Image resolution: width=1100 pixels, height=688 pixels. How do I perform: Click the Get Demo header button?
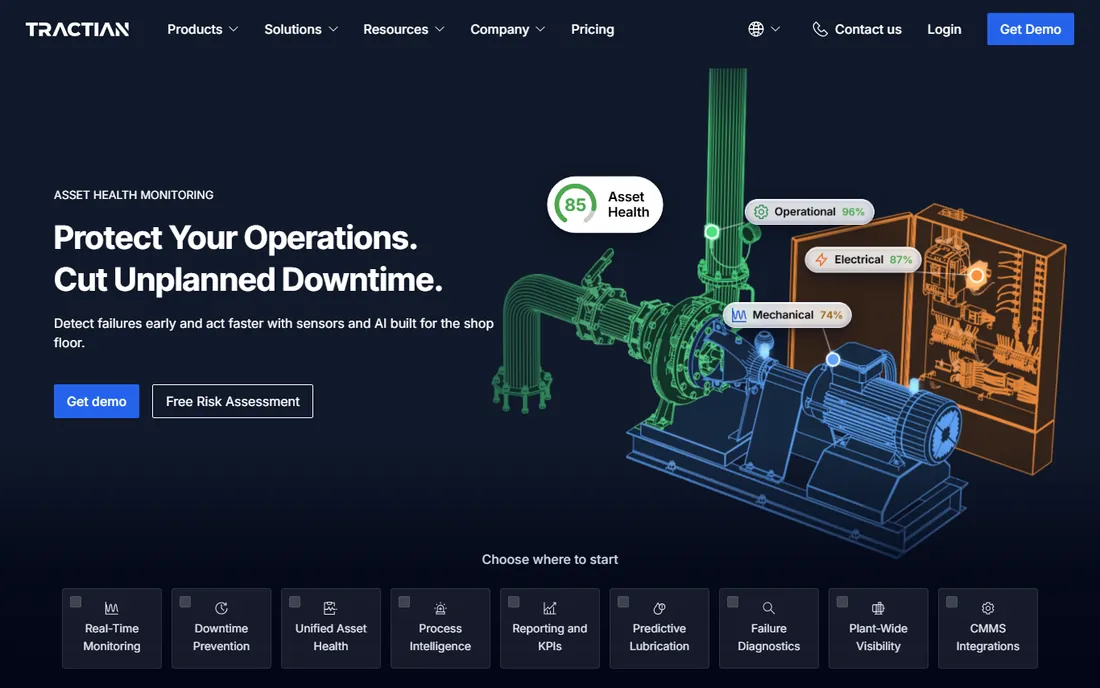pos(1030,29)
